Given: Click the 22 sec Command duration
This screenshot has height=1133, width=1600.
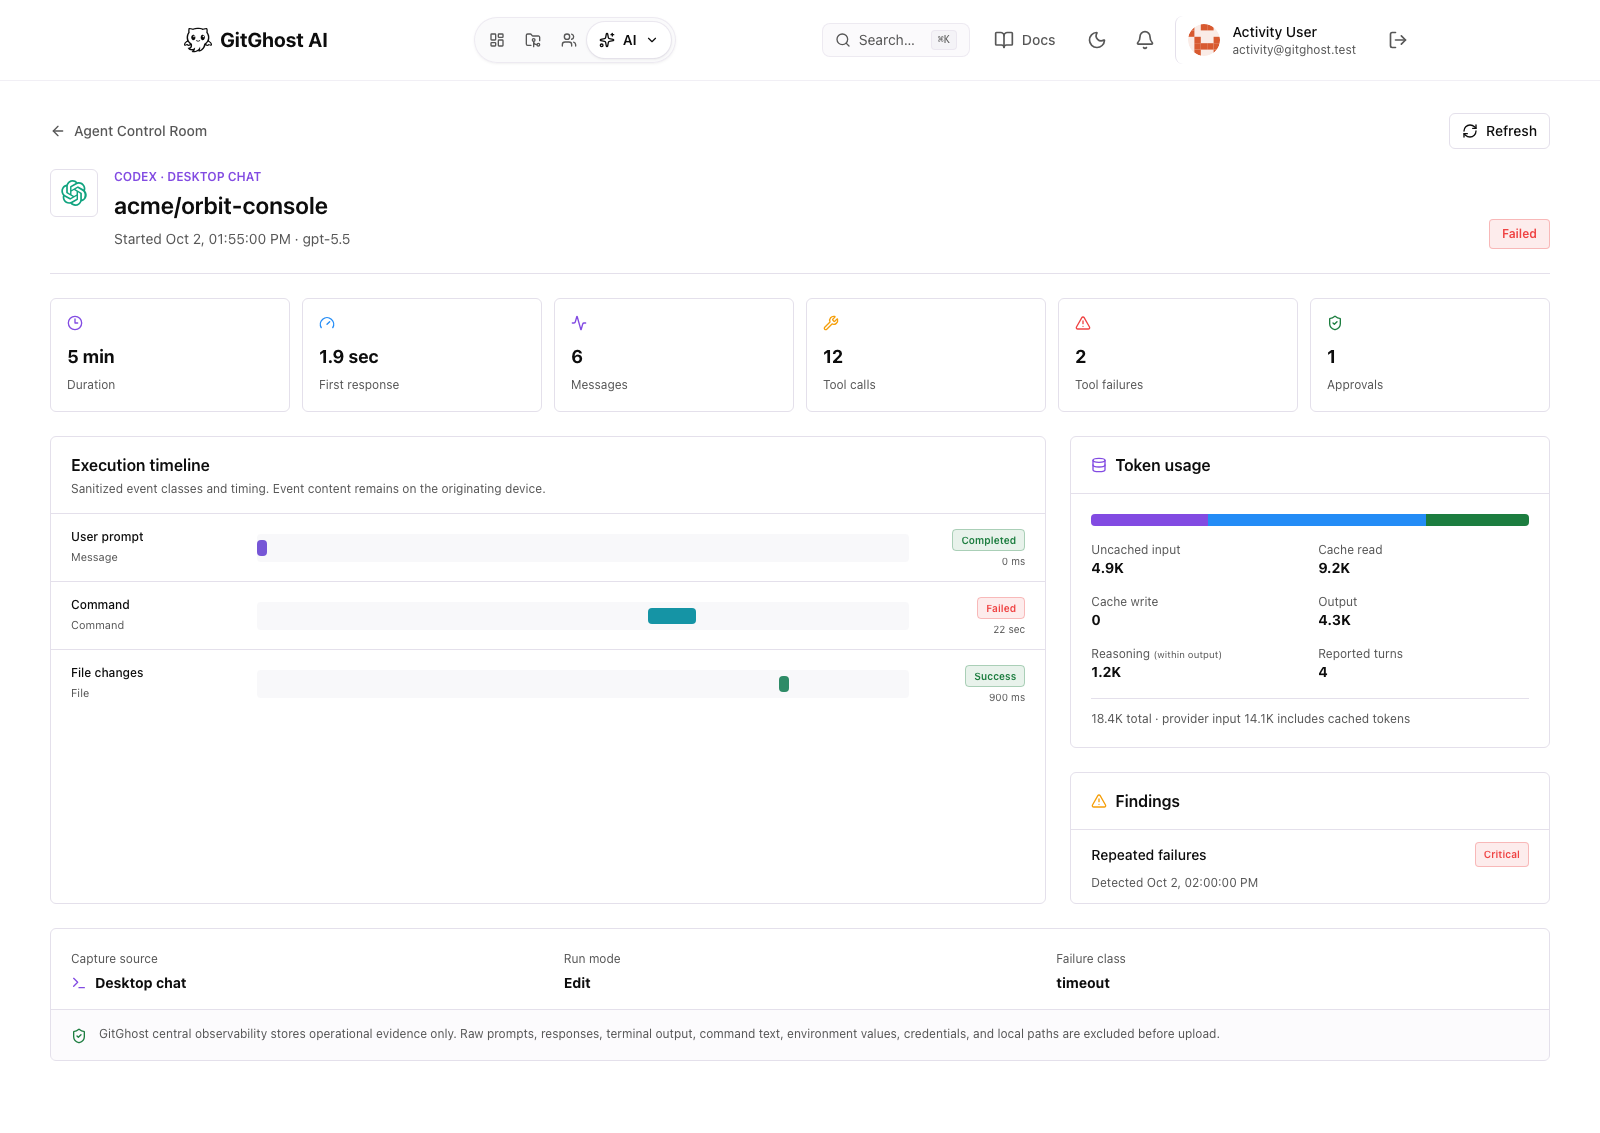Looking at the screenshot, I should click(x=1009, y=630).
